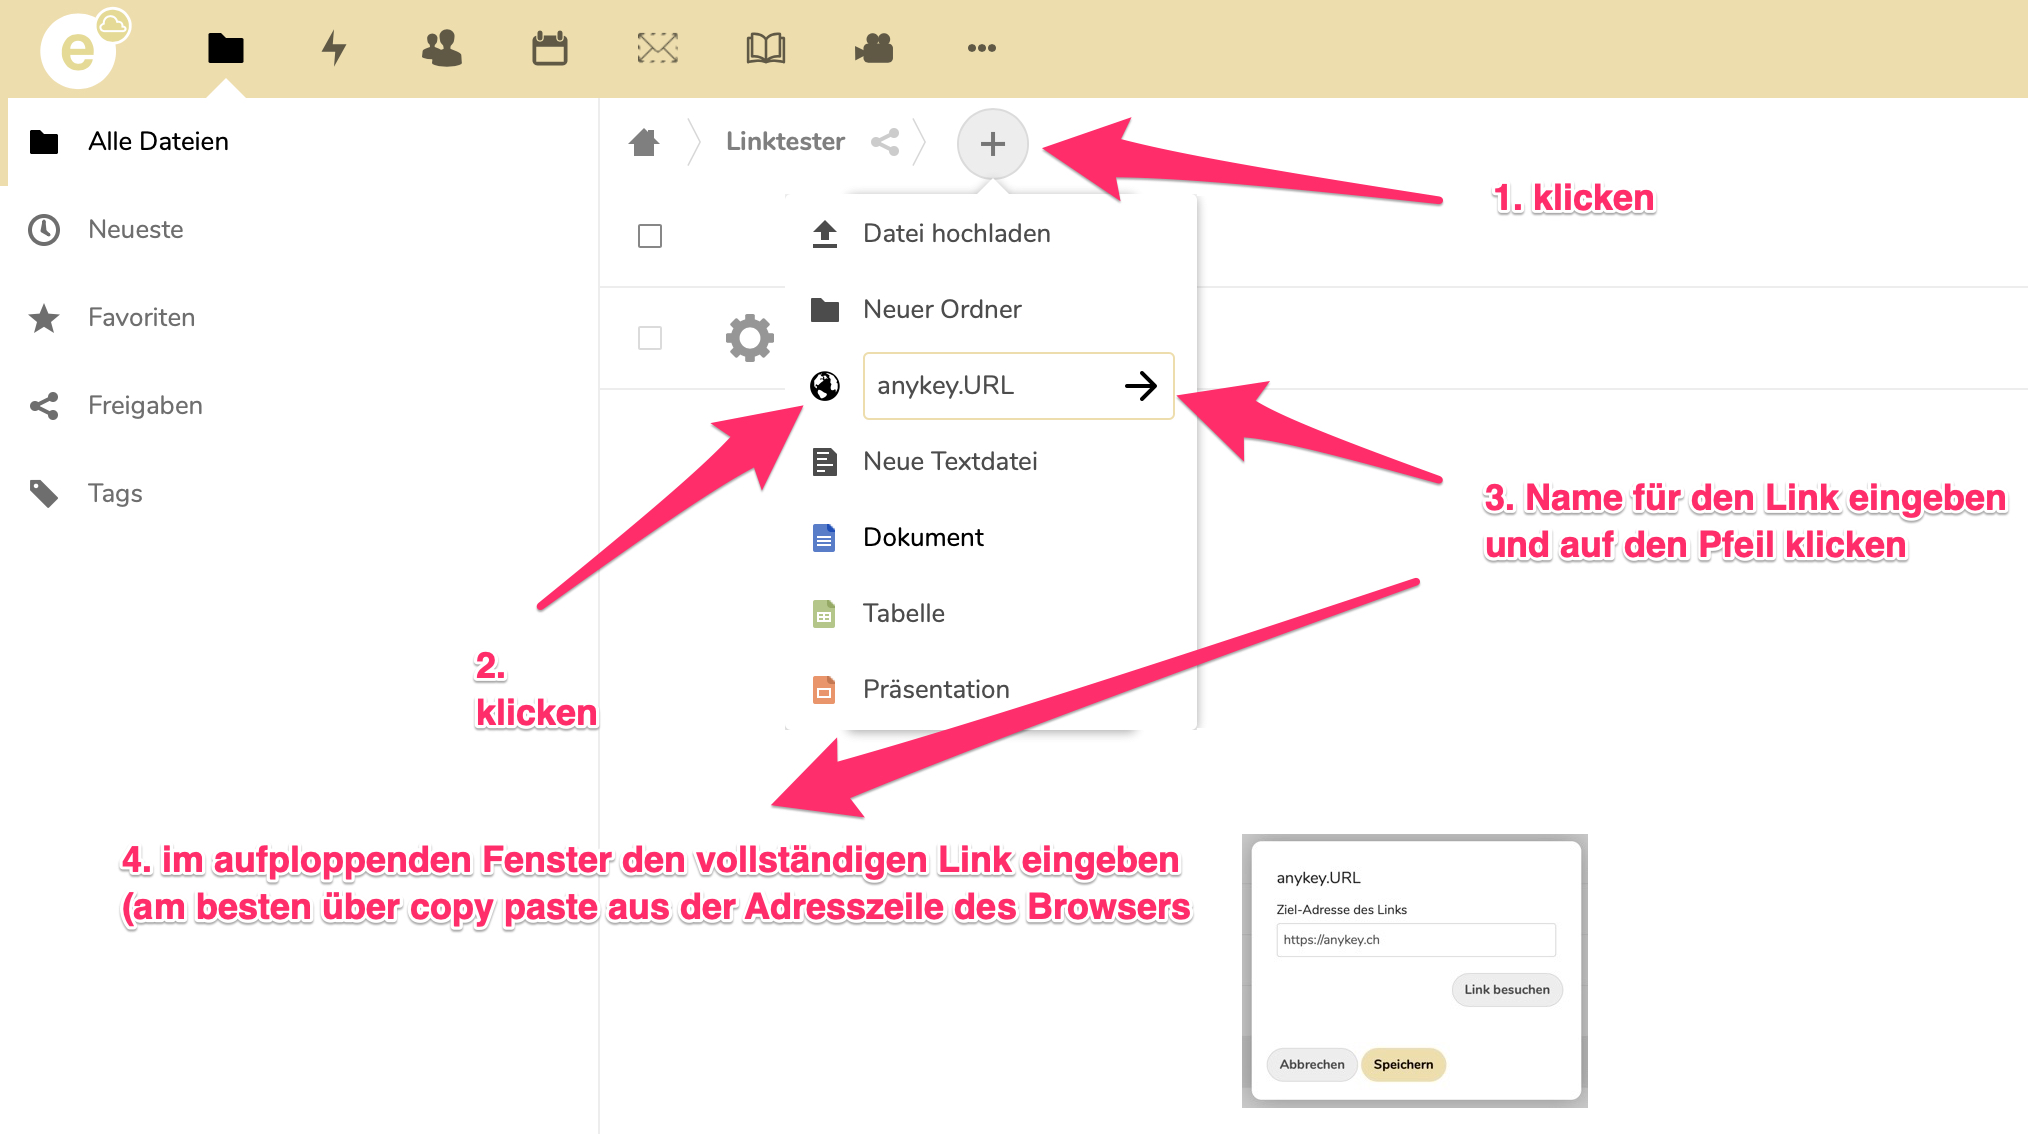This screenshot has height=1134, width=2028.
Task: Open the three-dot more apps menu
Action: 981,46
